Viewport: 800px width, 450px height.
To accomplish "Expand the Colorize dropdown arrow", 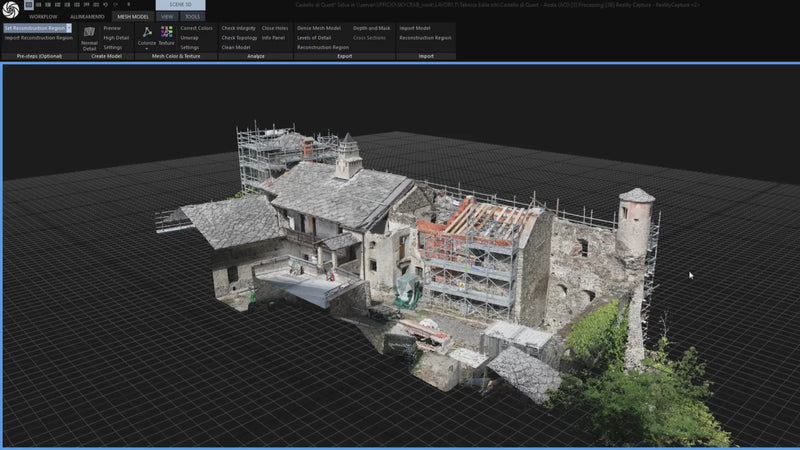I will (146, 49).
